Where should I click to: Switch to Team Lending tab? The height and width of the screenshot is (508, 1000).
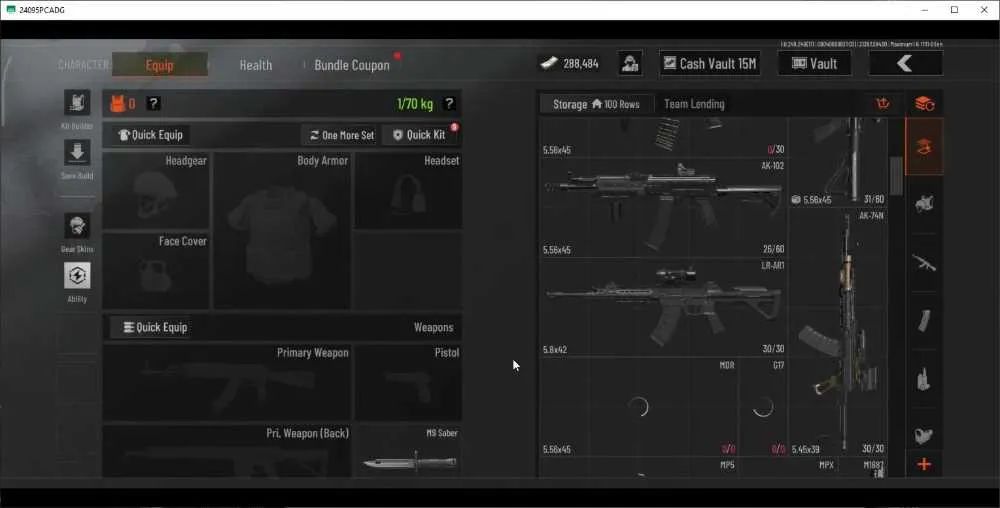pos(694,104)
